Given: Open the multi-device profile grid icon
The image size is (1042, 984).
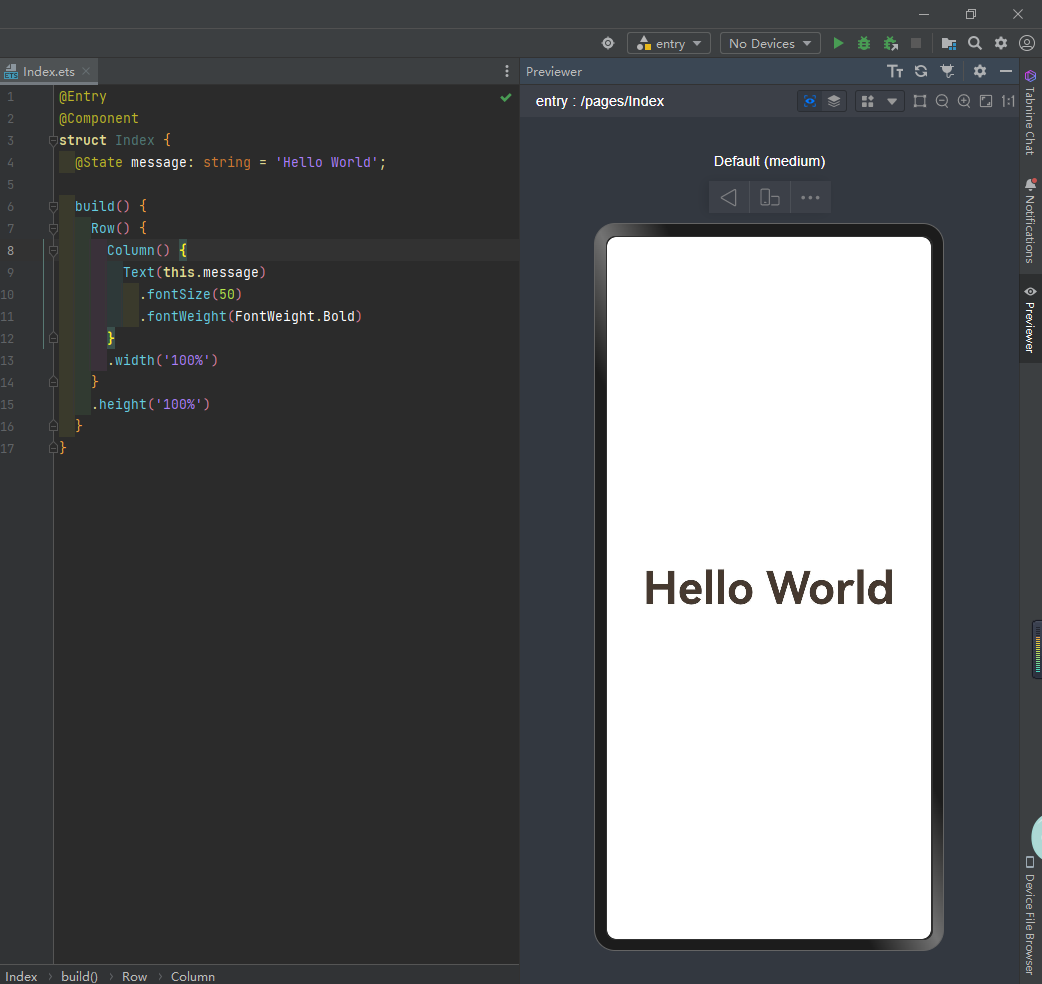Looking at the screenshot, I should (867, 101).
